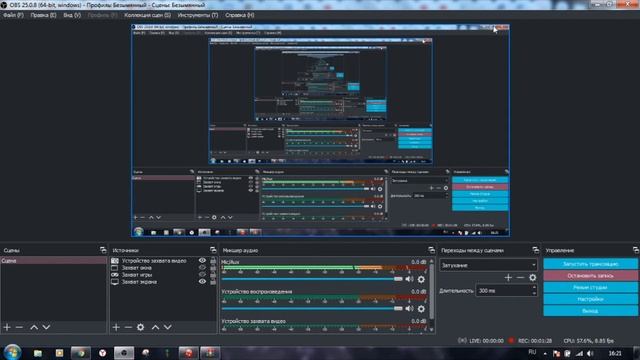Toggle lock on Захват окна source
The image size is (640, 360).
(x=213, y=268)
